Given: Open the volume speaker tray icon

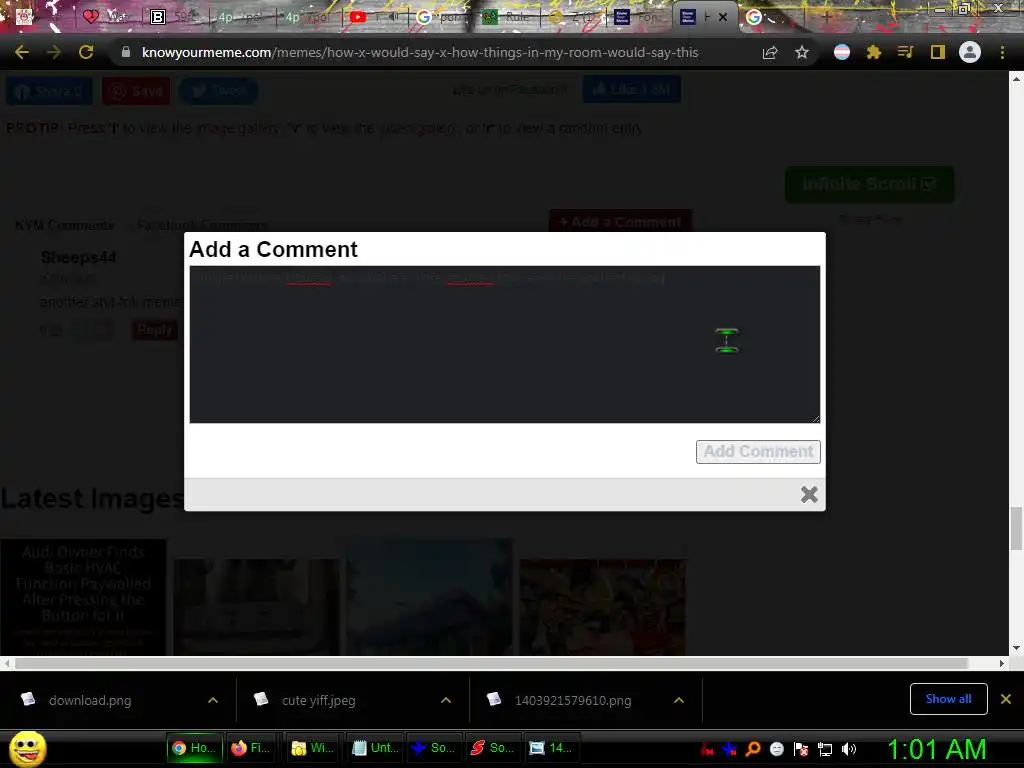Looking at the screenshot, I should click(849, 749).
